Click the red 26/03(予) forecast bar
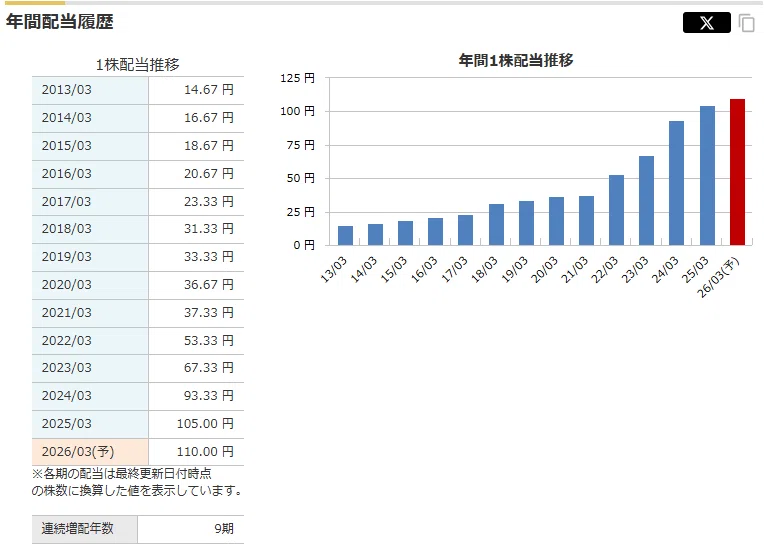This screenshot has height=547, width=764. 737,172
